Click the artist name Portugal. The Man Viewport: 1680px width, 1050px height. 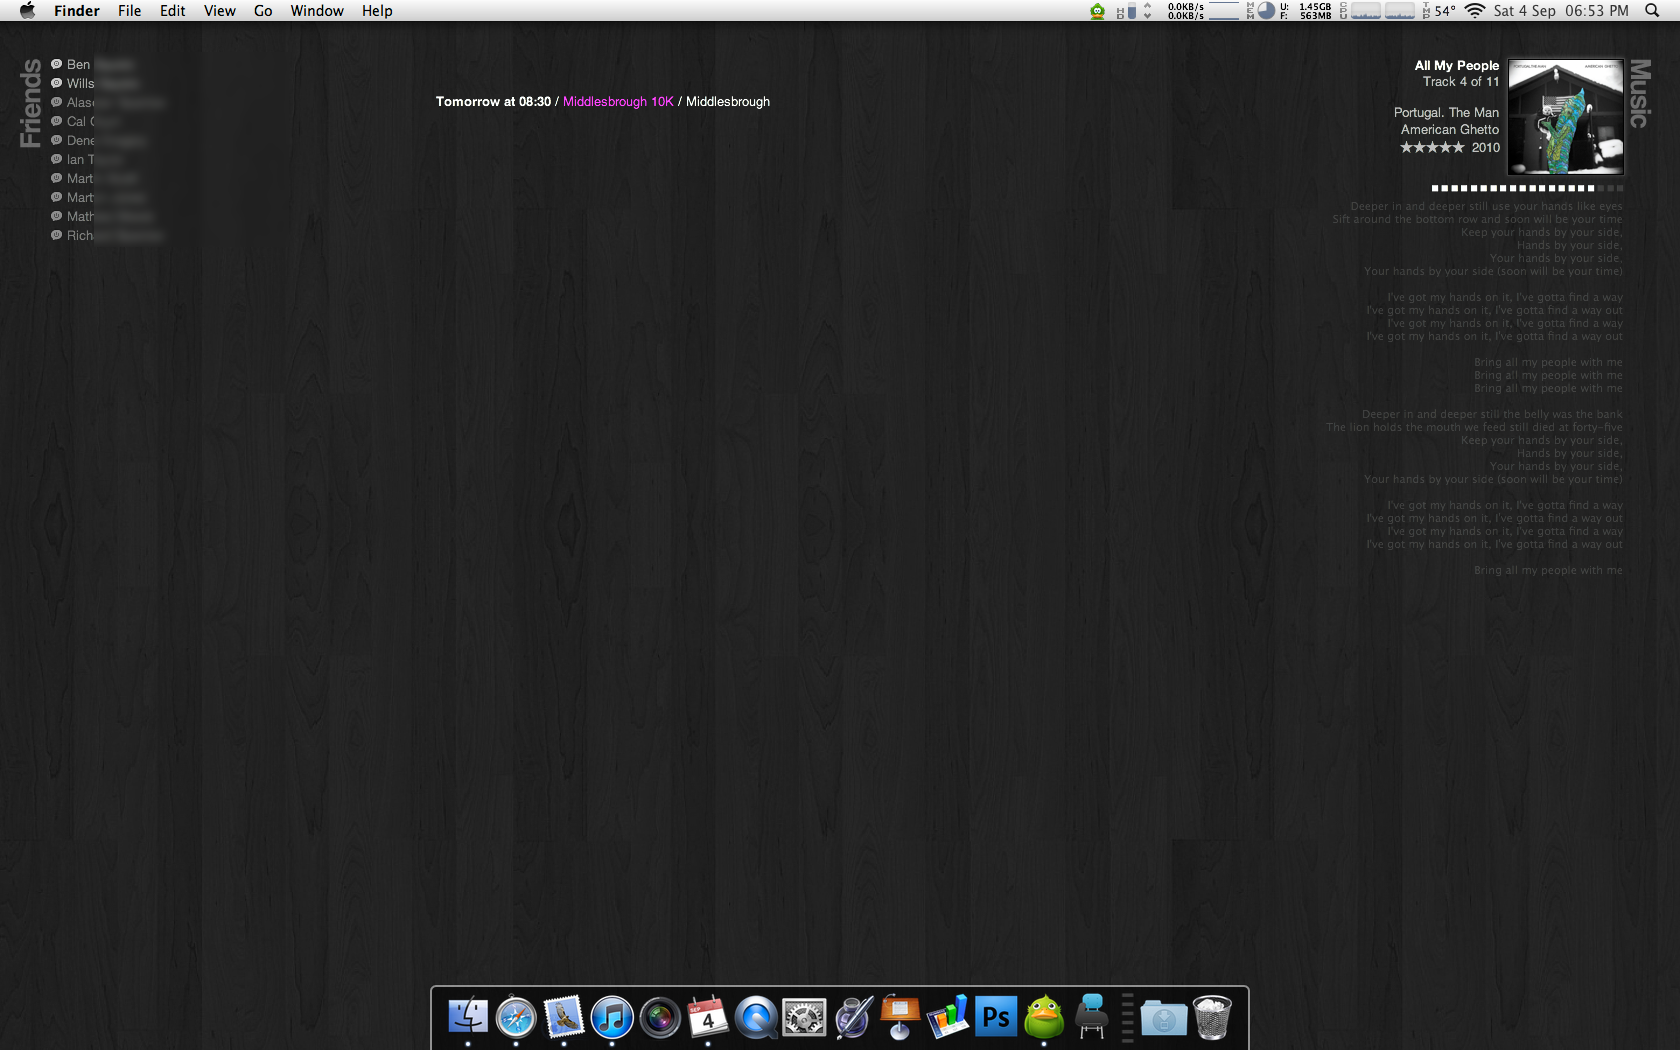pos(1447,113)
